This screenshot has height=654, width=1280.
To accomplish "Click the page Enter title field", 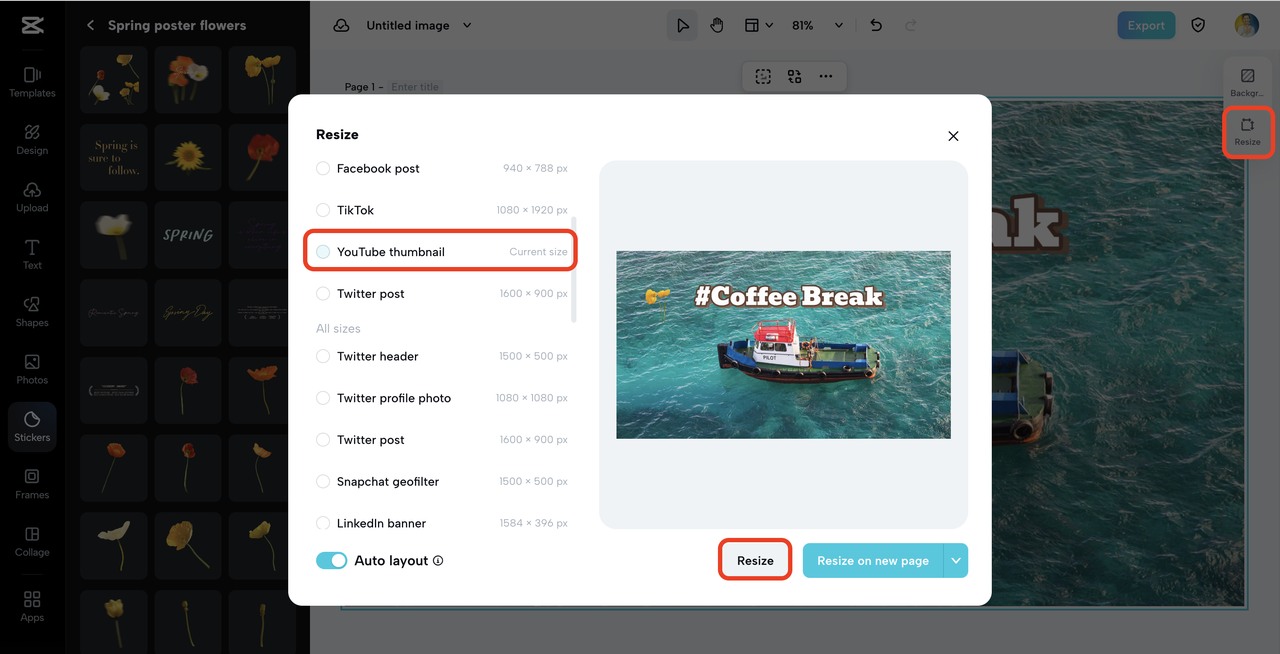I will tap(415, 87).
